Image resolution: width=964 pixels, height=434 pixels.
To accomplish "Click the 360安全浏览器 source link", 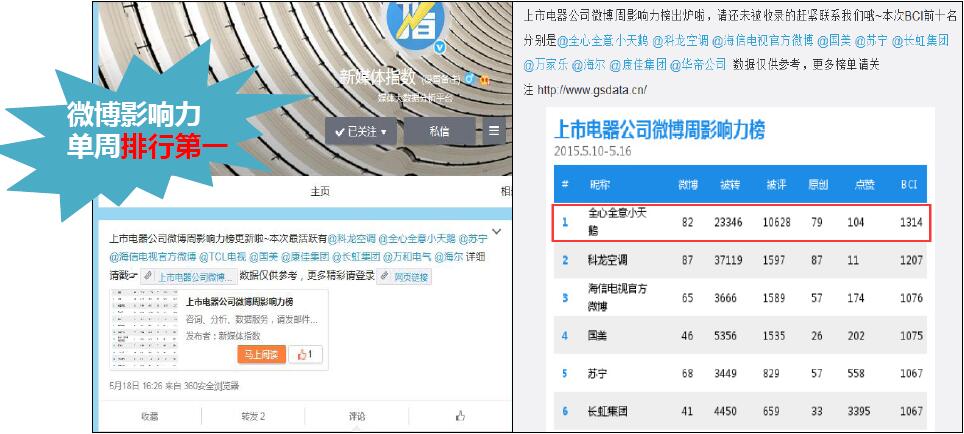I will (x=211, y=386).
